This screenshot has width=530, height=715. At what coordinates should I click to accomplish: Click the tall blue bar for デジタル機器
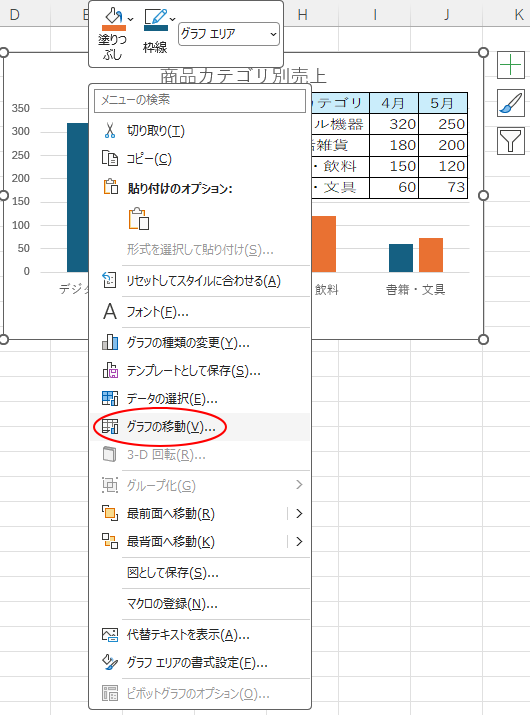(x=78, y=197)
